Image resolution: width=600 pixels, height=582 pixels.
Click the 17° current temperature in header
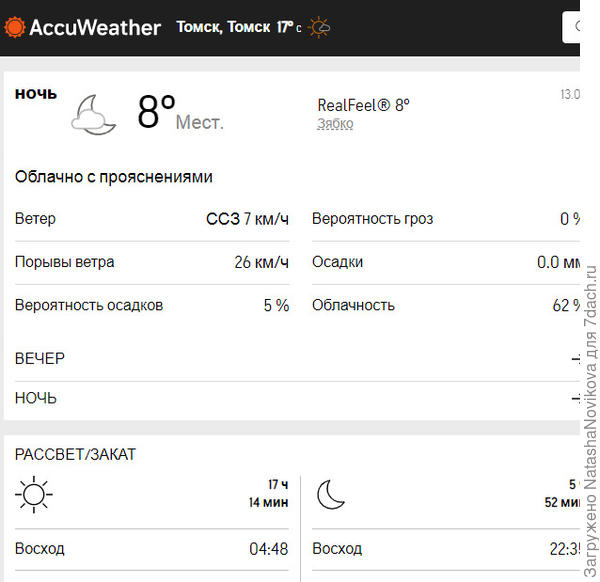[288, 27]
